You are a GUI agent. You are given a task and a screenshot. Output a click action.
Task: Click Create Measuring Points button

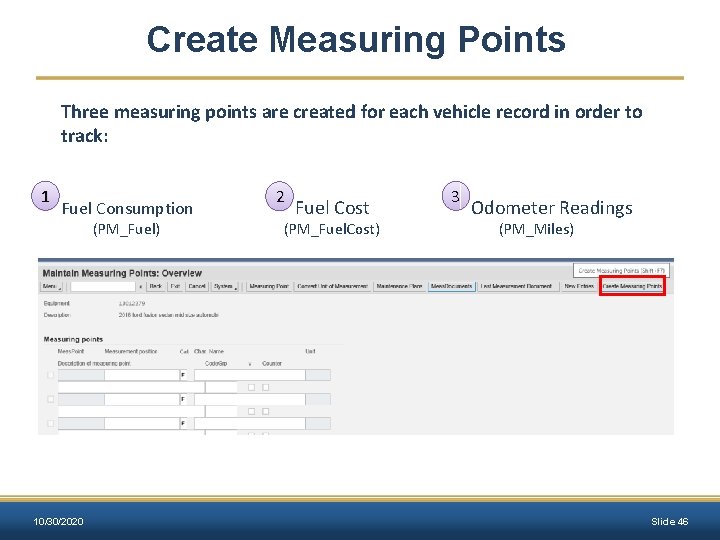[x=632, y=286]
